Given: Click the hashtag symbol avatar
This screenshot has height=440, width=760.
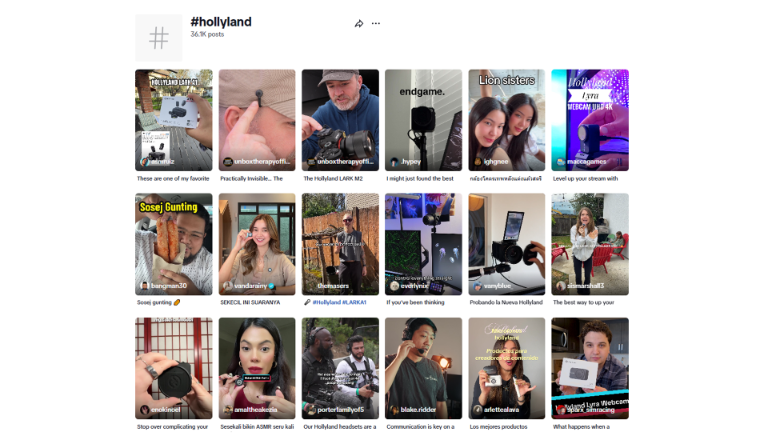Looking at the screenshot, I should (x=158, y=38).
